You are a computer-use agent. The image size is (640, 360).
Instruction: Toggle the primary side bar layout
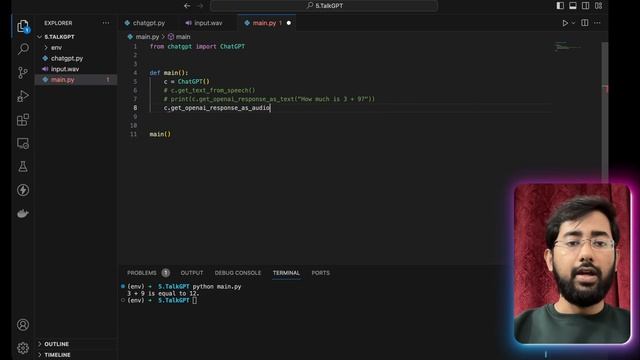(560, 5)
